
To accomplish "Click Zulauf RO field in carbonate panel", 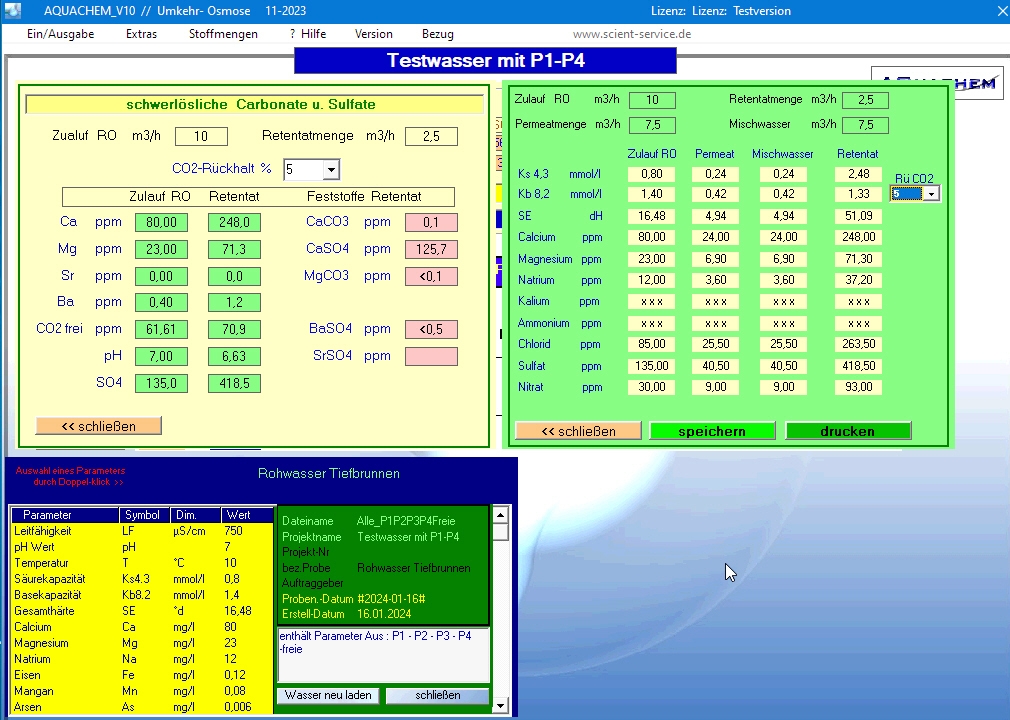I will [x=201, y=136].
